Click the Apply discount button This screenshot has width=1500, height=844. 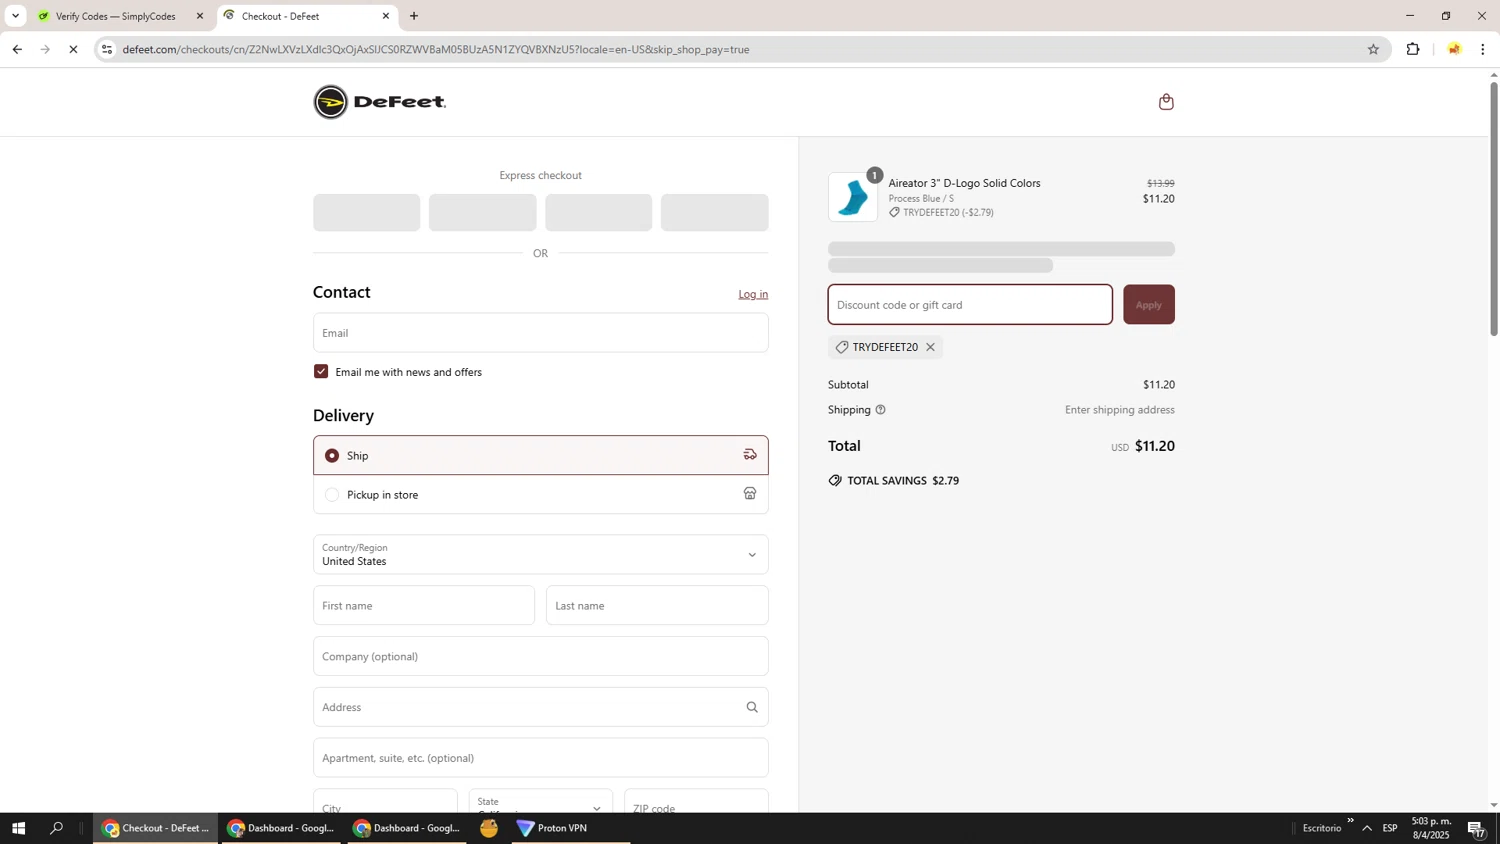click(x=1149, y=305)
